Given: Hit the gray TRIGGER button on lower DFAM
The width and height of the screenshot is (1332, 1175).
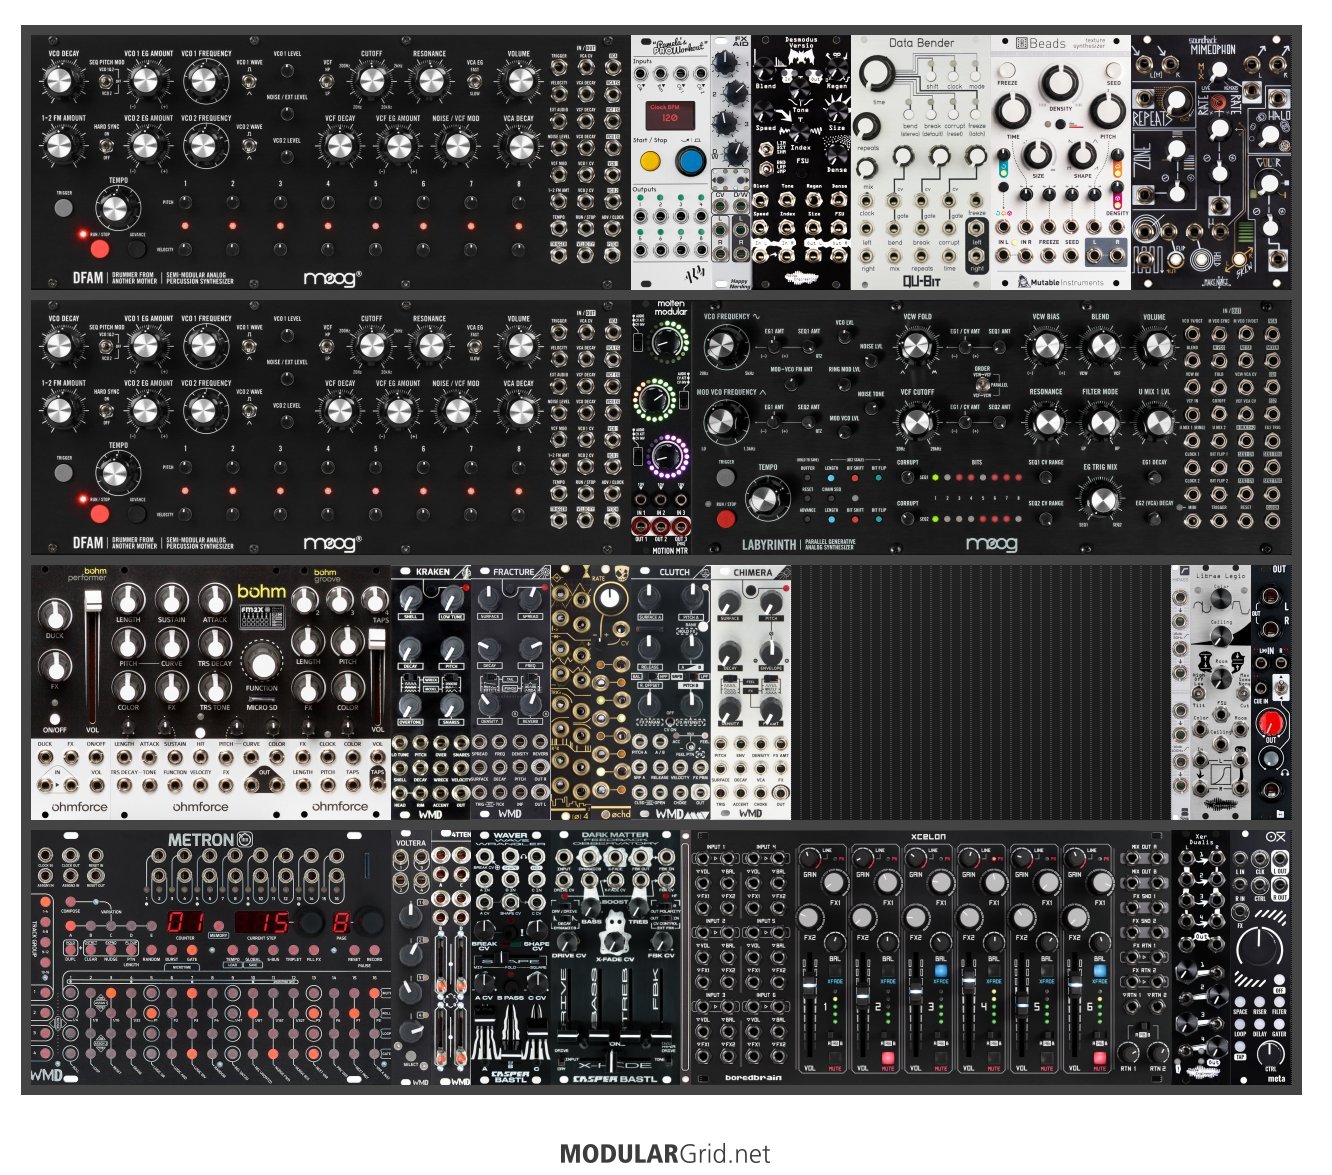Looking at the screenshot, I should pos(64,473).
